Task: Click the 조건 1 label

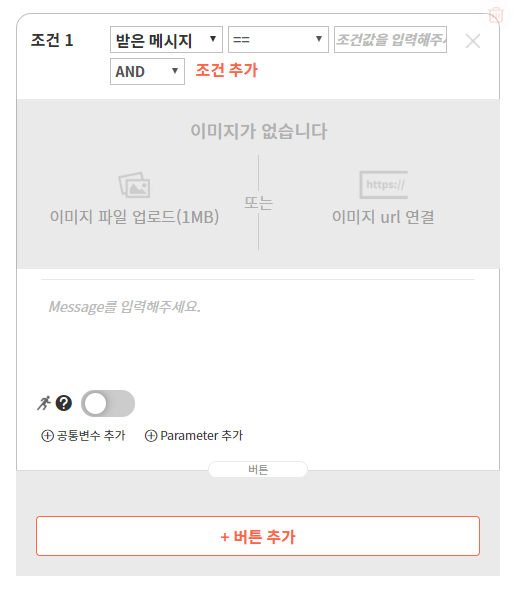Action: [x=52, y=40]
